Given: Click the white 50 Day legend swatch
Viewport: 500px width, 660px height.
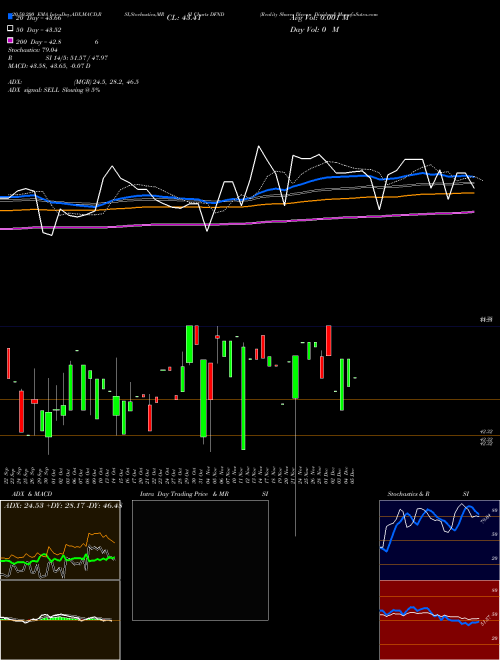Looking at the screenshot, I should (10, 29).
